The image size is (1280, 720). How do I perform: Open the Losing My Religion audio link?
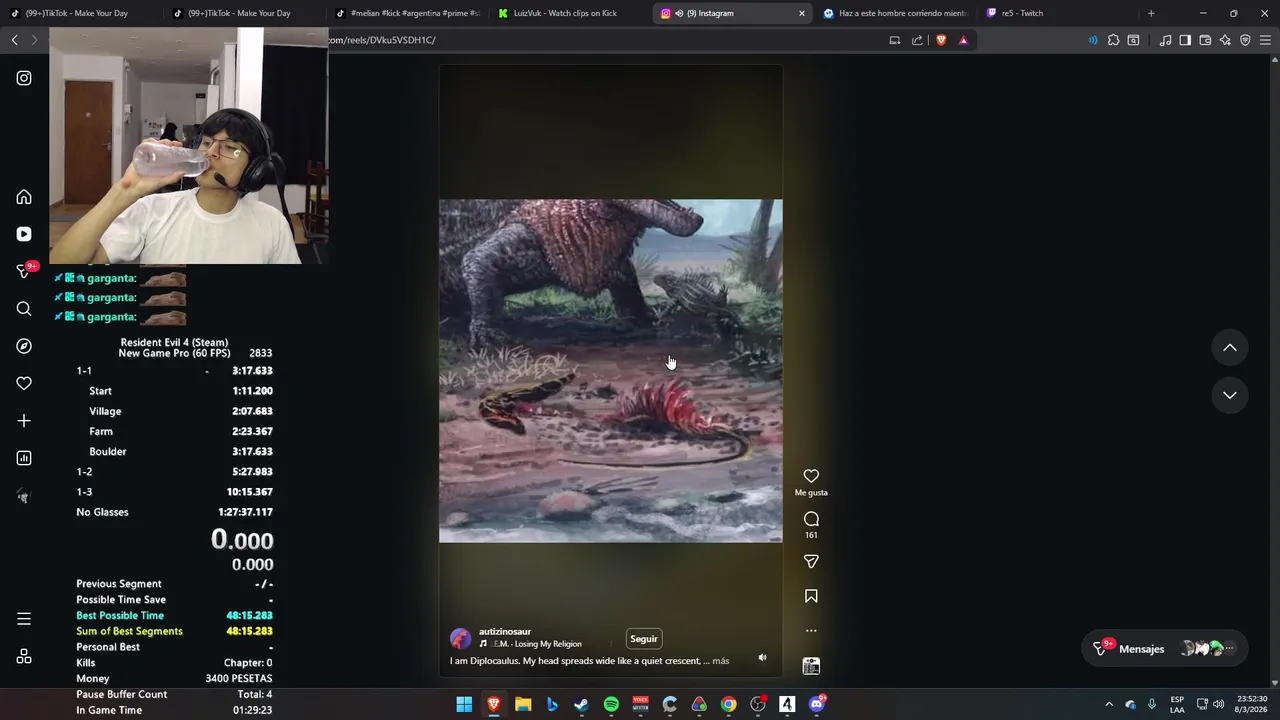tap(537, 644)
